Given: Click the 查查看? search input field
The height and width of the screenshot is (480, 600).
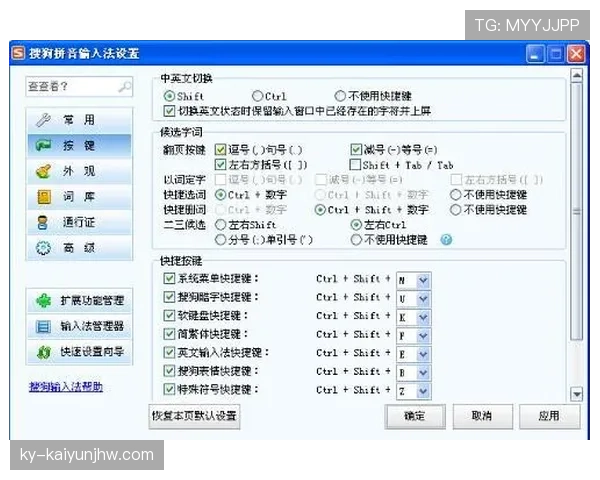Looking at the screenshot, I should pos(79,87).
